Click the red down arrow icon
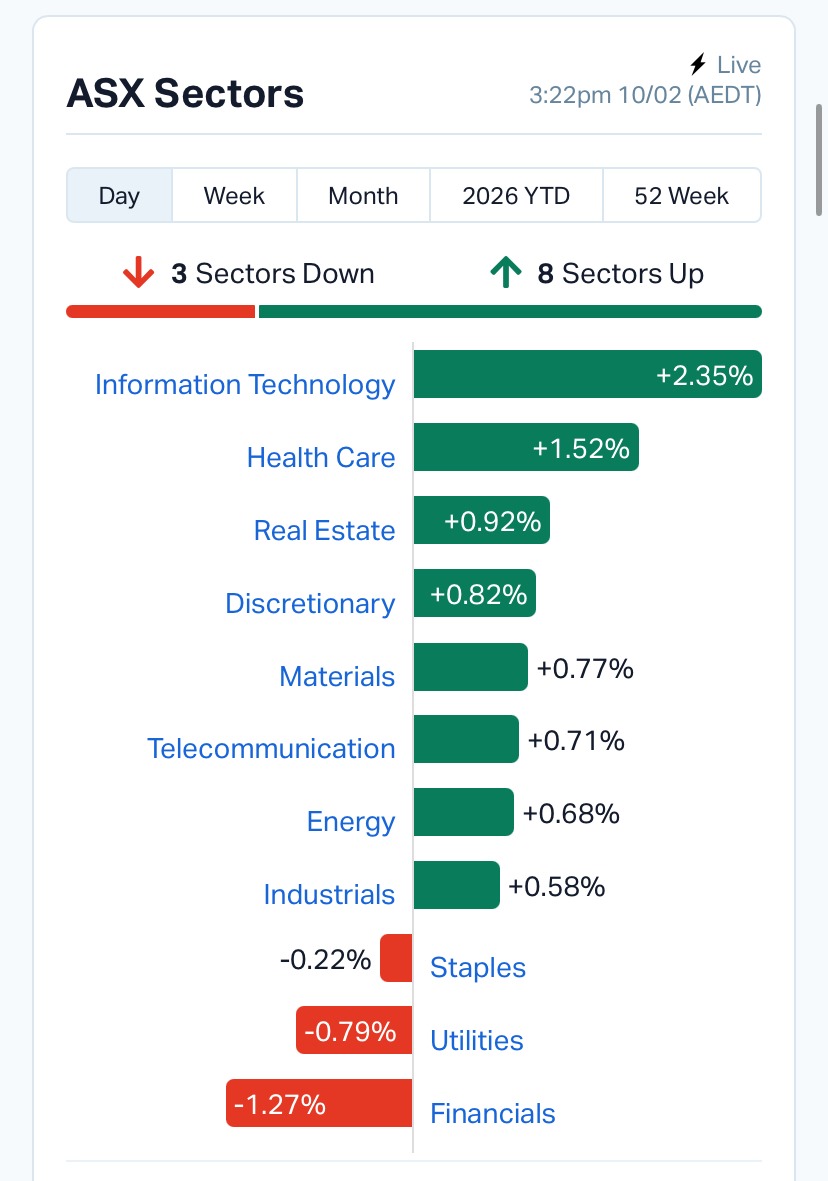Screen dimensions: 828x1181 [x=138, y=273]
